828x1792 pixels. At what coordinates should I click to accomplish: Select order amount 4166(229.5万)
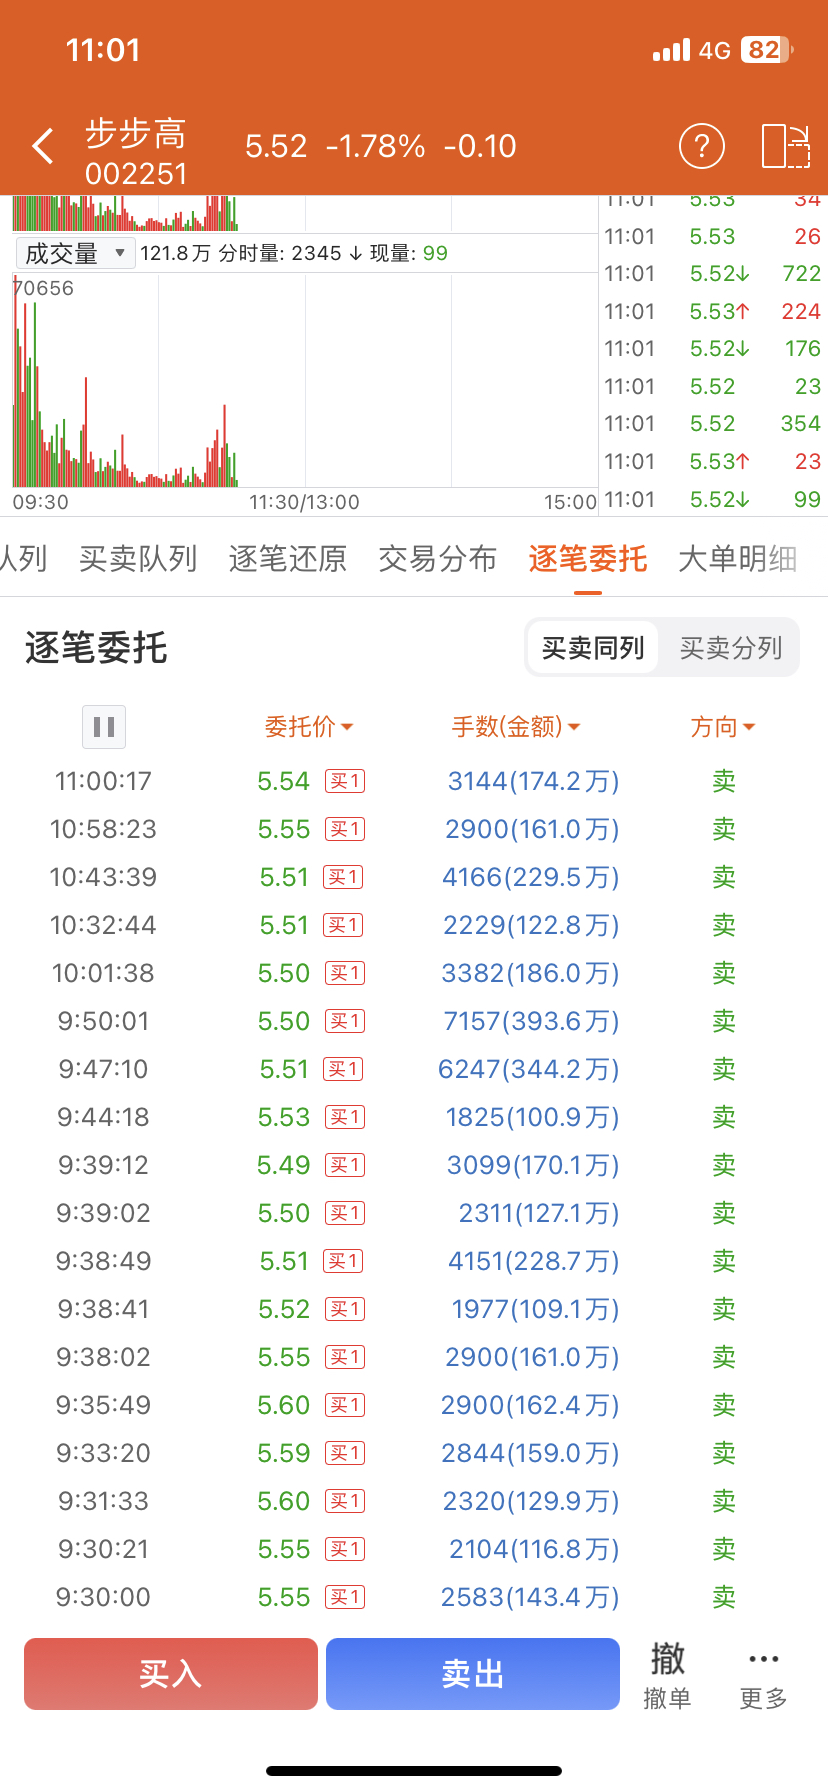[x=531, y=877]
